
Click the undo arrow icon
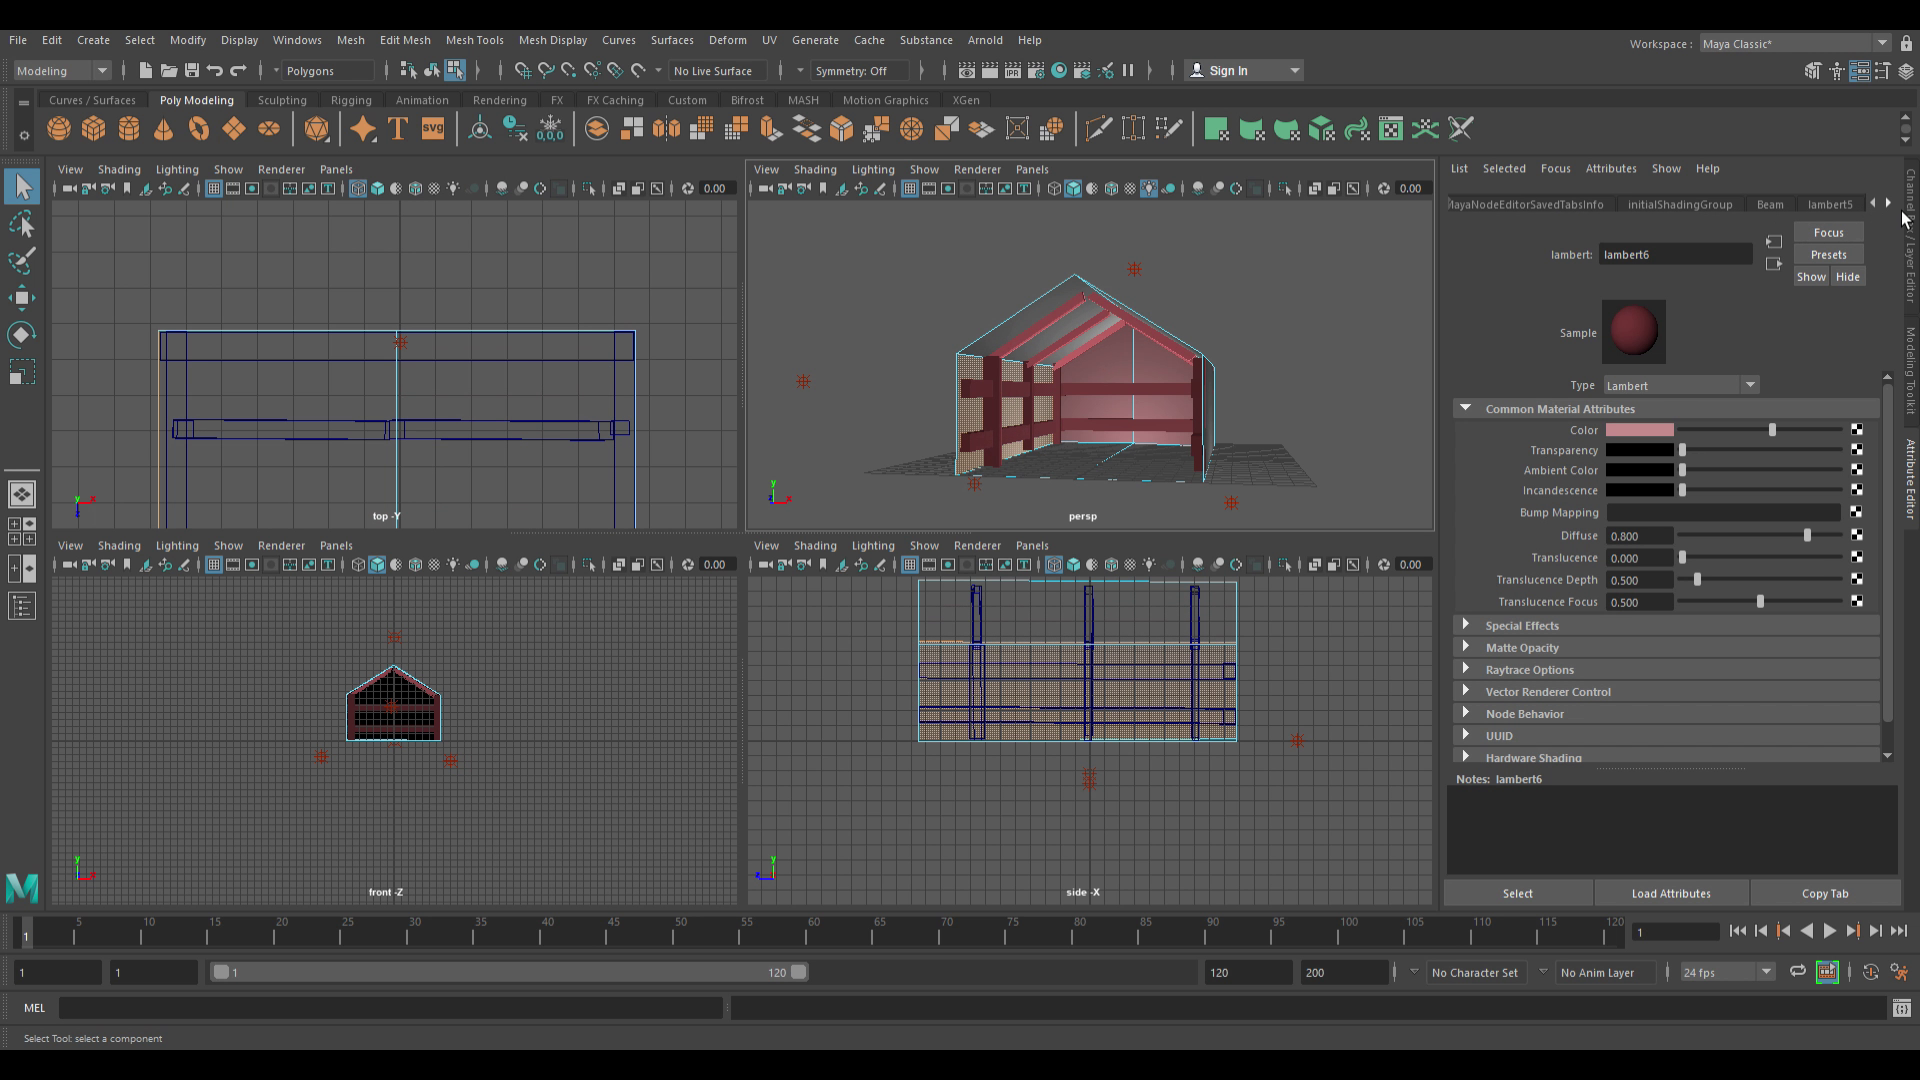pyautogui.click(x=215, y=70)
